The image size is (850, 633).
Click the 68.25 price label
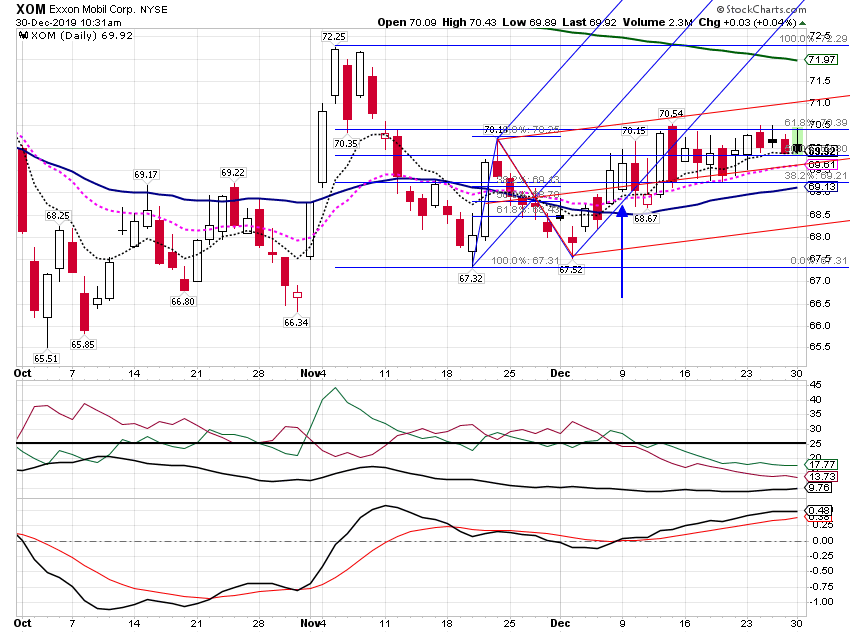[x=57, y=216]
